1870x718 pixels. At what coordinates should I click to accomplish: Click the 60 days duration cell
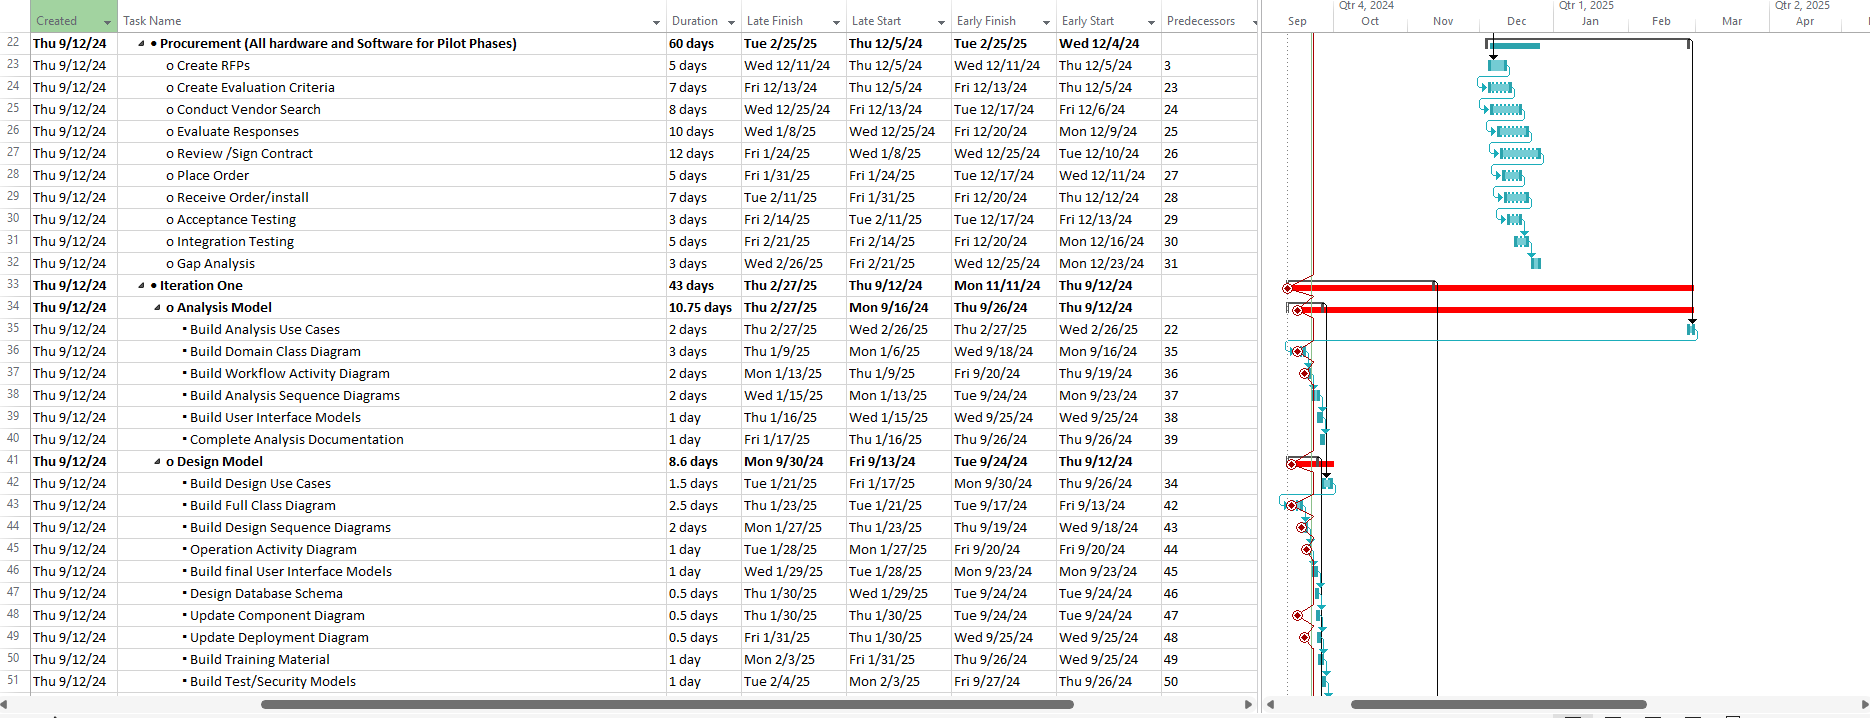(x=704, y=44)
